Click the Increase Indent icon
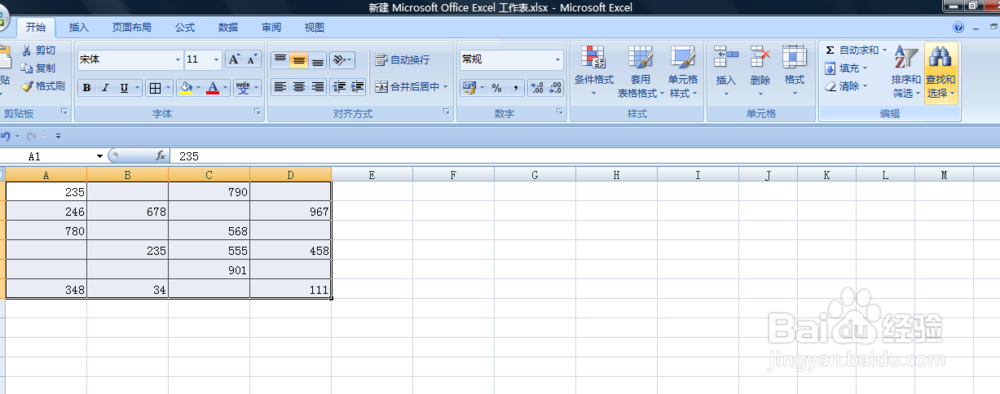The height and width of the screenshot is (394, 1000). pos(358,87)
